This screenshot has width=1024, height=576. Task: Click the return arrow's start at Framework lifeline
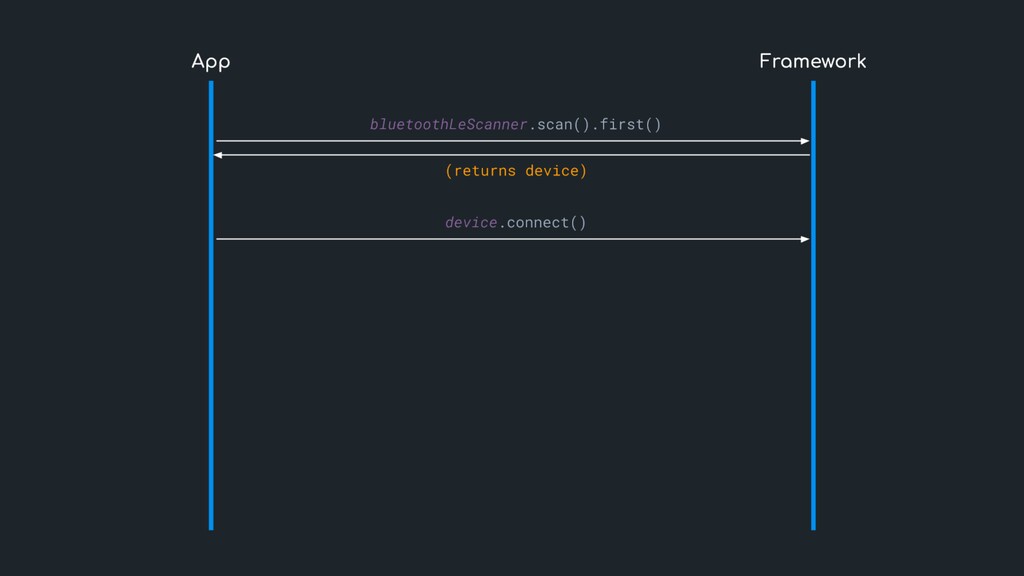[x=807, y=155]
